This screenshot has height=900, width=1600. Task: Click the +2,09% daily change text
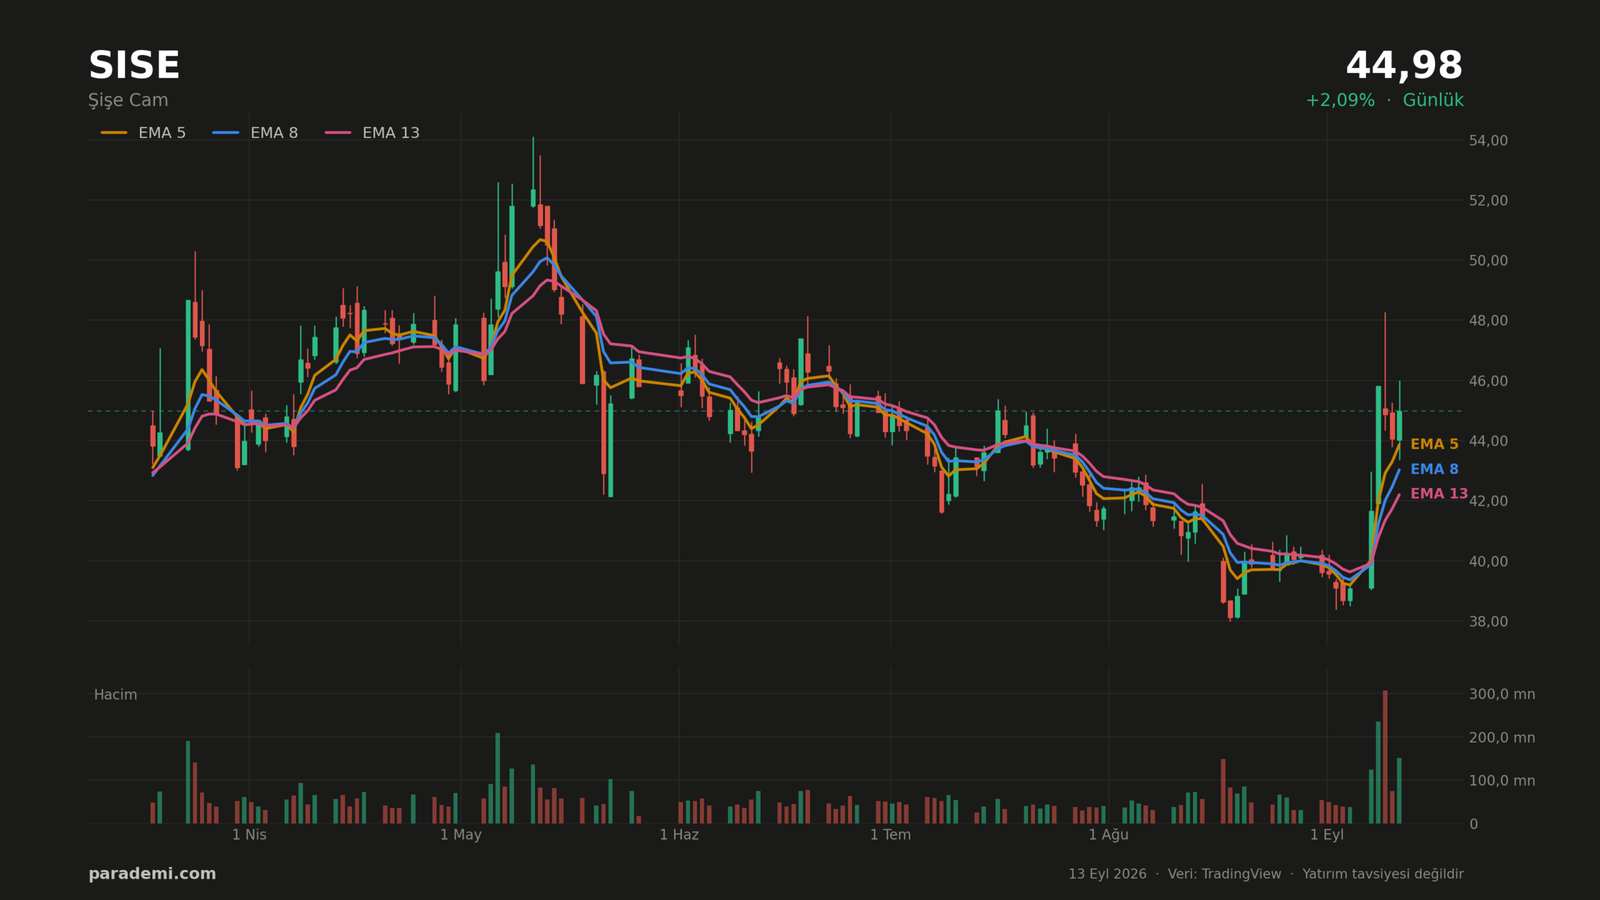click(1340, 100)
